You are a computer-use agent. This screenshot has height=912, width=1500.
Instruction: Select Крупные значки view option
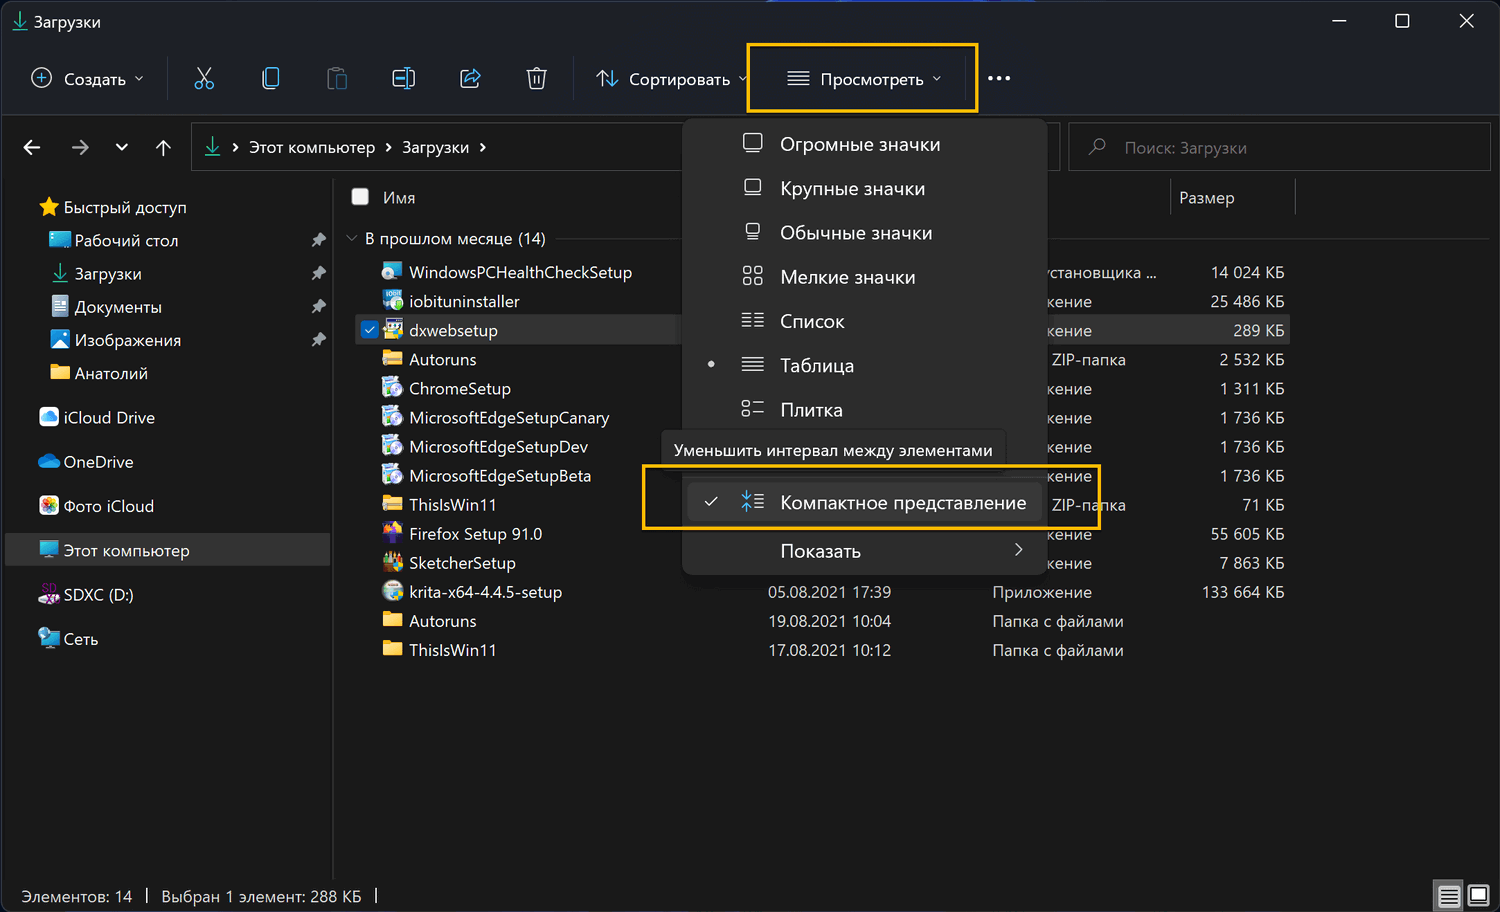(852, 189)
